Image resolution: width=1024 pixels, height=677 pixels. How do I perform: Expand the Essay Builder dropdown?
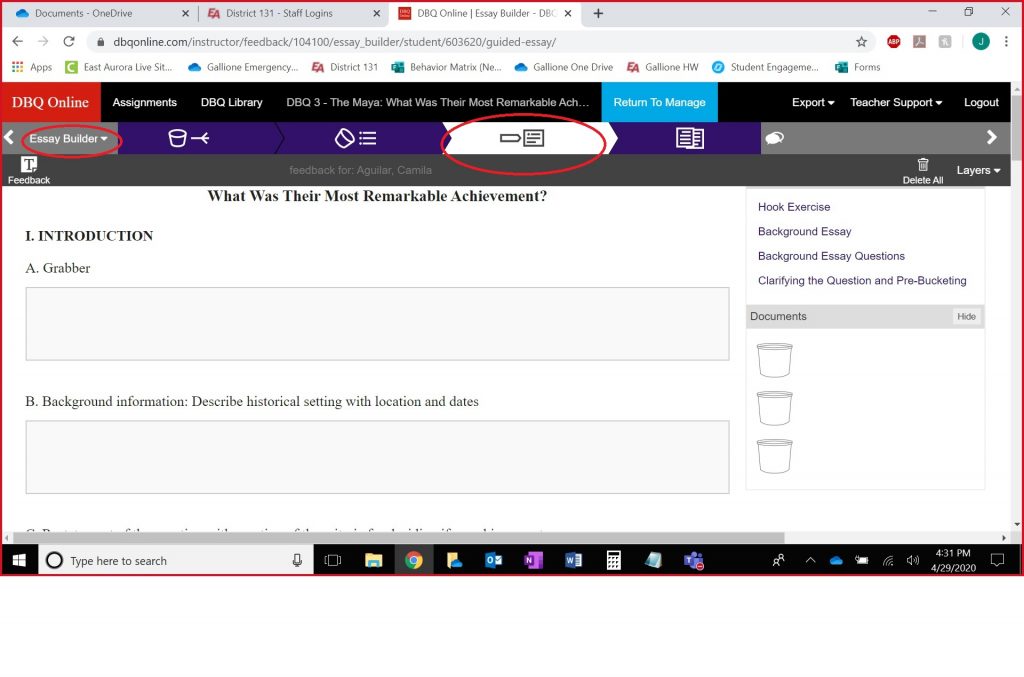click(x=68, y=139)
